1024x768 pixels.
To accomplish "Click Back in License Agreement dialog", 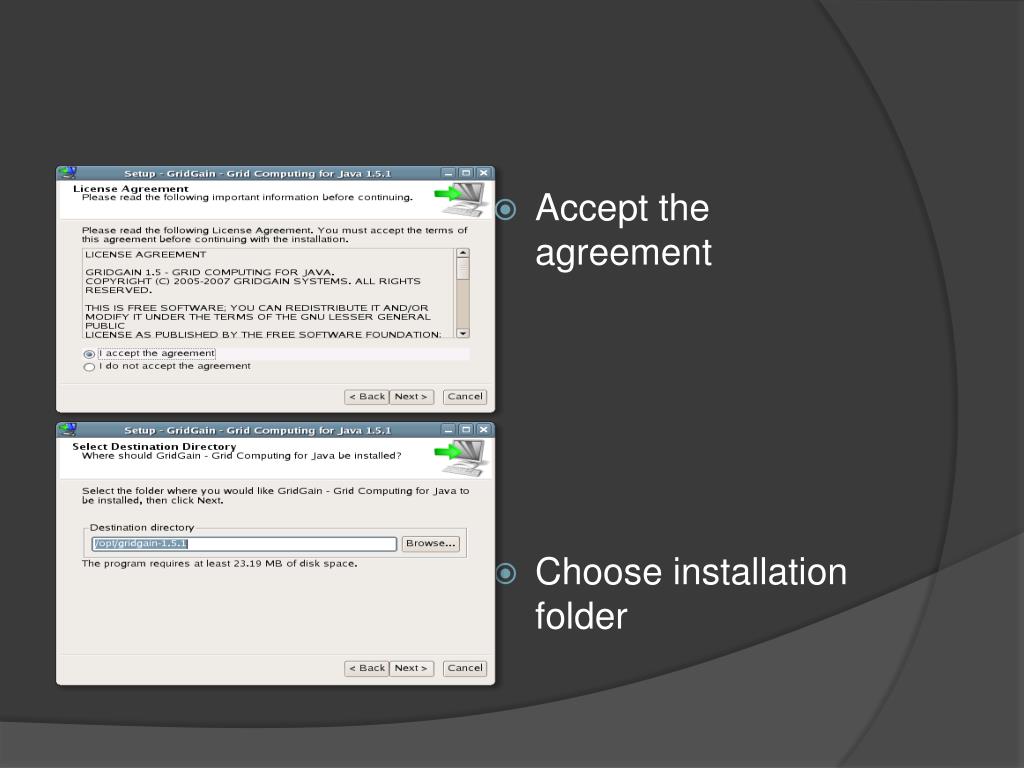I will 367,396.
